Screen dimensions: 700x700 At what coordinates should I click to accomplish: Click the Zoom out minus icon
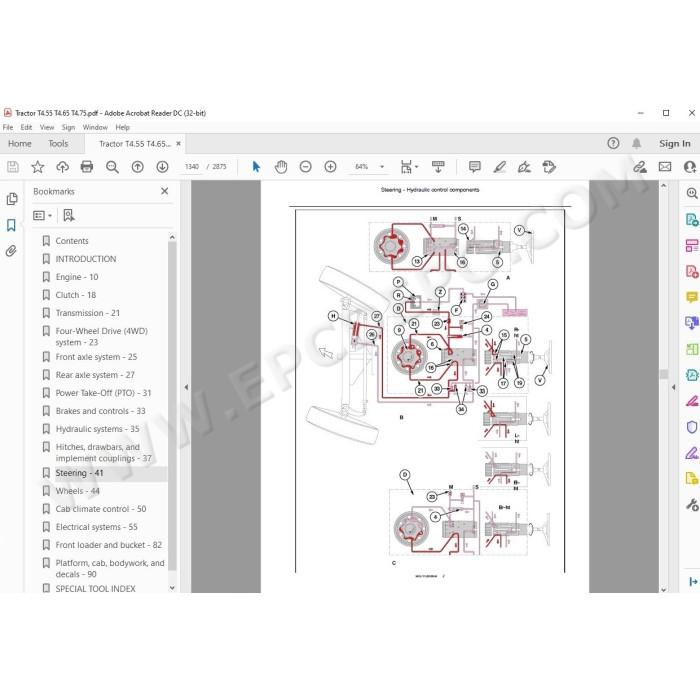pos(305,167)
